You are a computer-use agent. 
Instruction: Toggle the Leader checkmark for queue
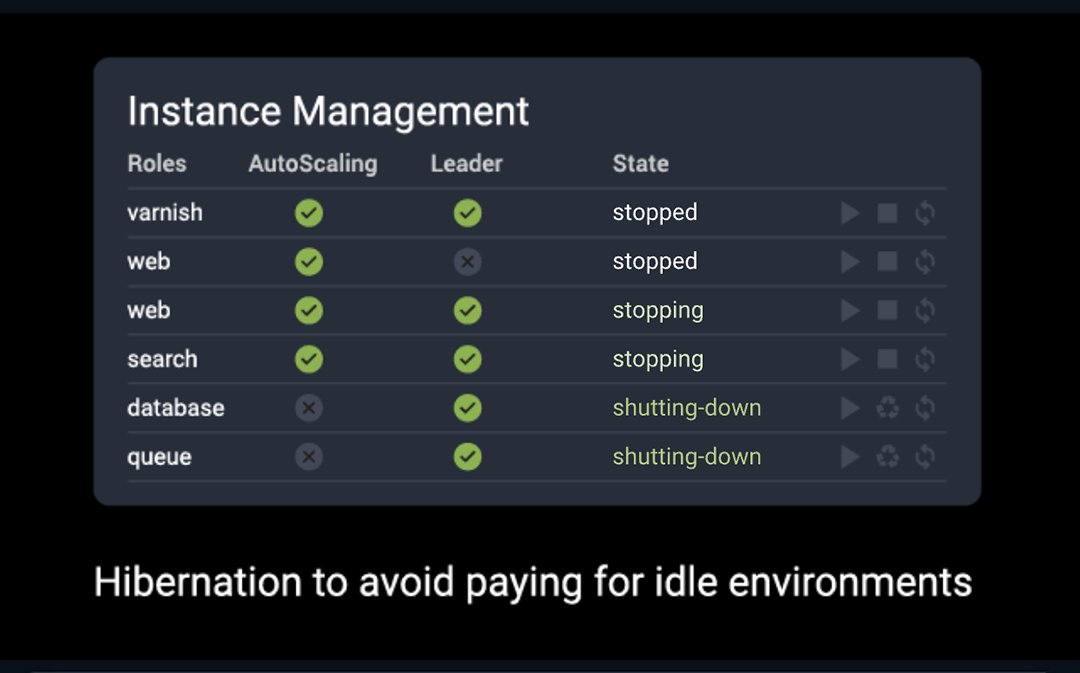pyautogui.click(x=468, y=457)
